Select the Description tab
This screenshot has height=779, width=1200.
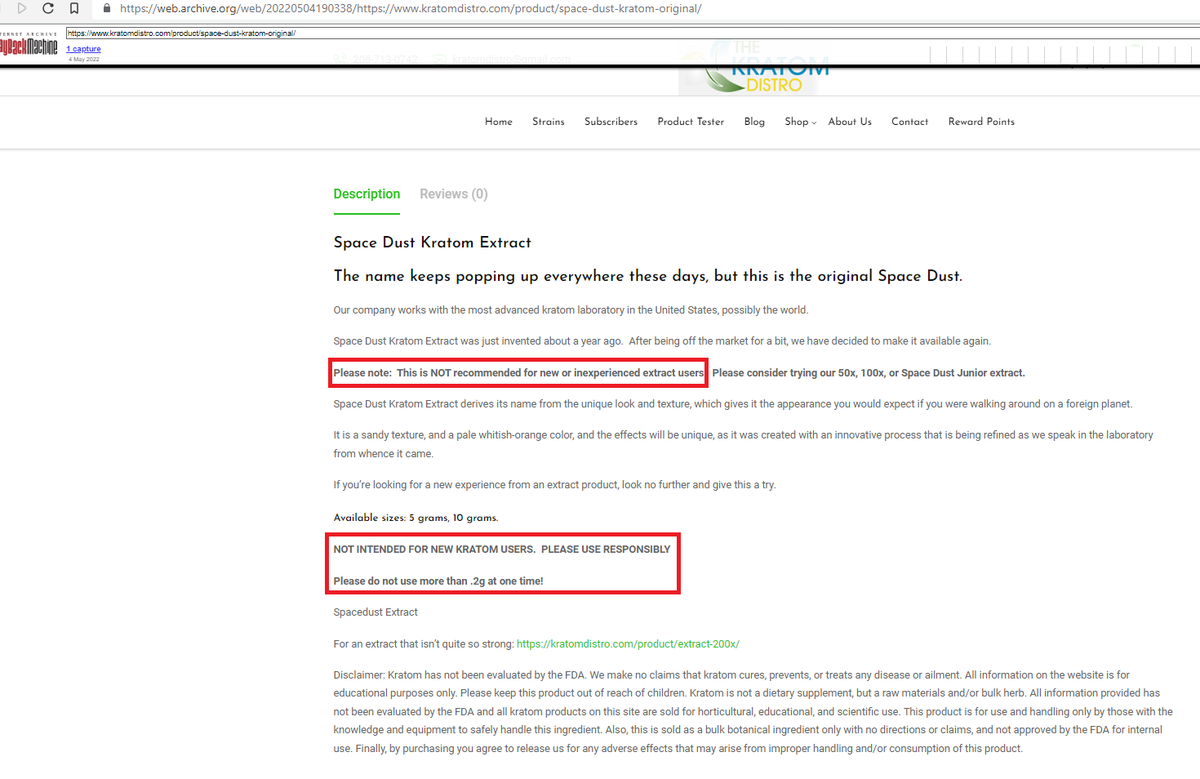click(x=367, y=194)
